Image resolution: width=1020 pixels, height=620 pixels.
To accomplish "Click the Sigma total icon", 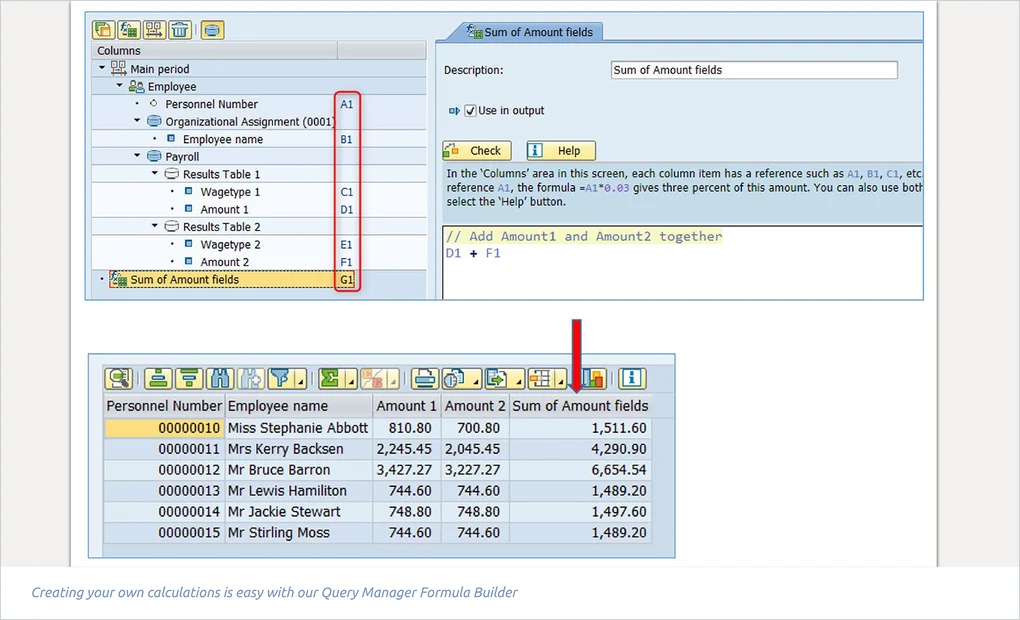I will pyautogui.click(x=329, y=379).
